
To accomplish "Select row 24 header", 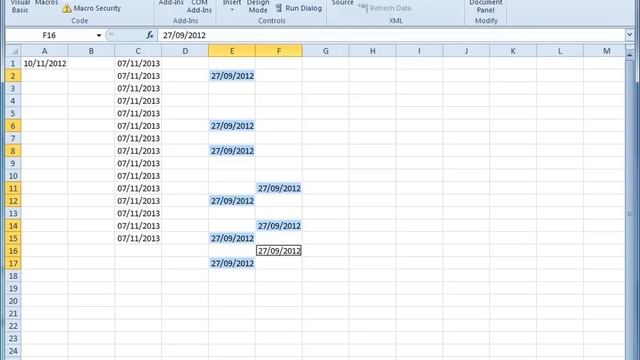I will pyautogui.click(x=13, y=351).
